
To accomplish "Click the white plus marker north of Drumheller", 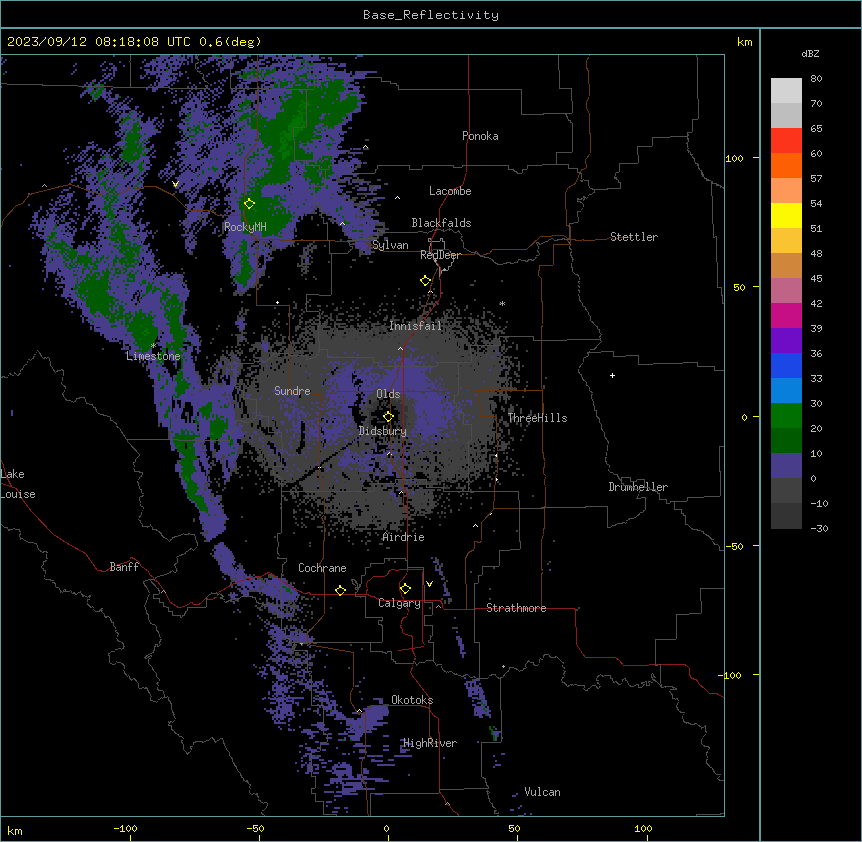I will (612, 375).
